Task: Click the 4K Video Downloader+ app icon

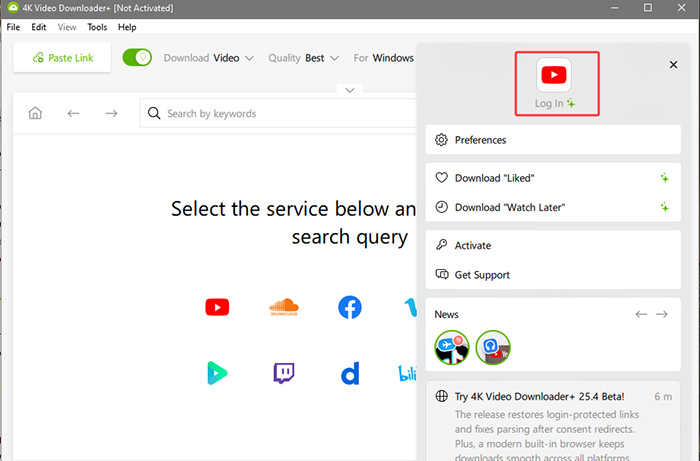Action: tap(13, 8)
